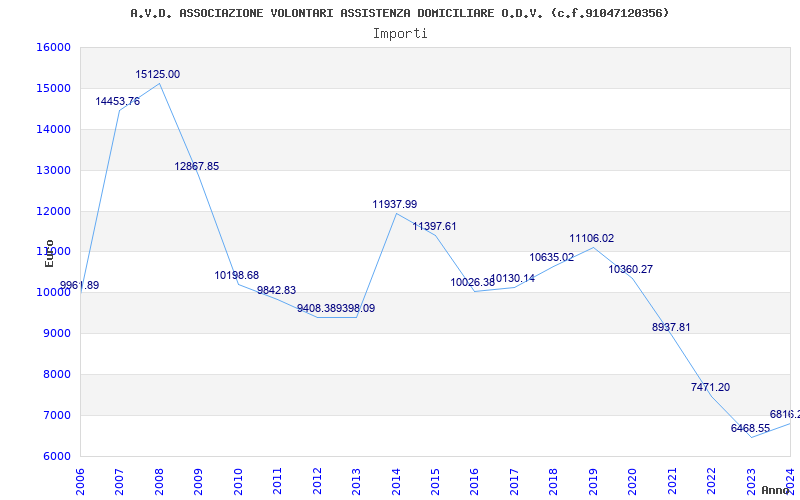
Task: Click the 6000 y-axis label
Action: coord(56,457)
